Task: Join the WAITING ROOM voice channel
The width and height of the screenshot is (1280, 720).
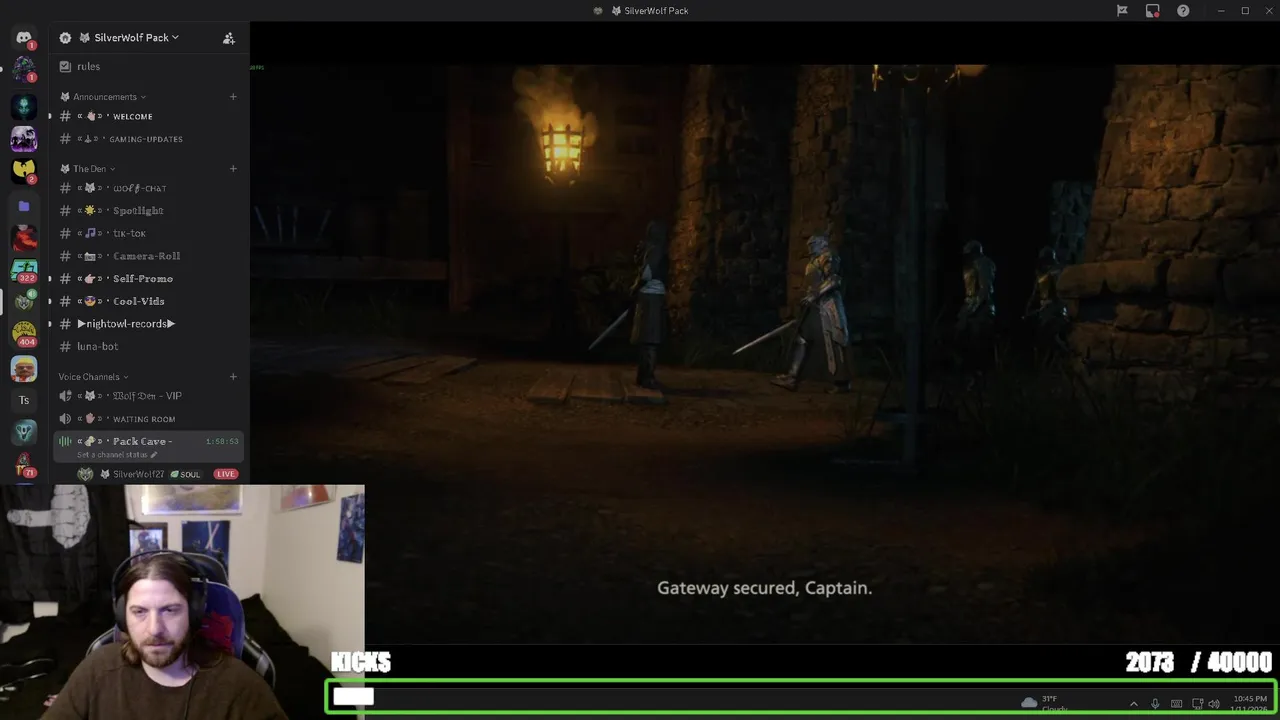Action: coord(150,419)
